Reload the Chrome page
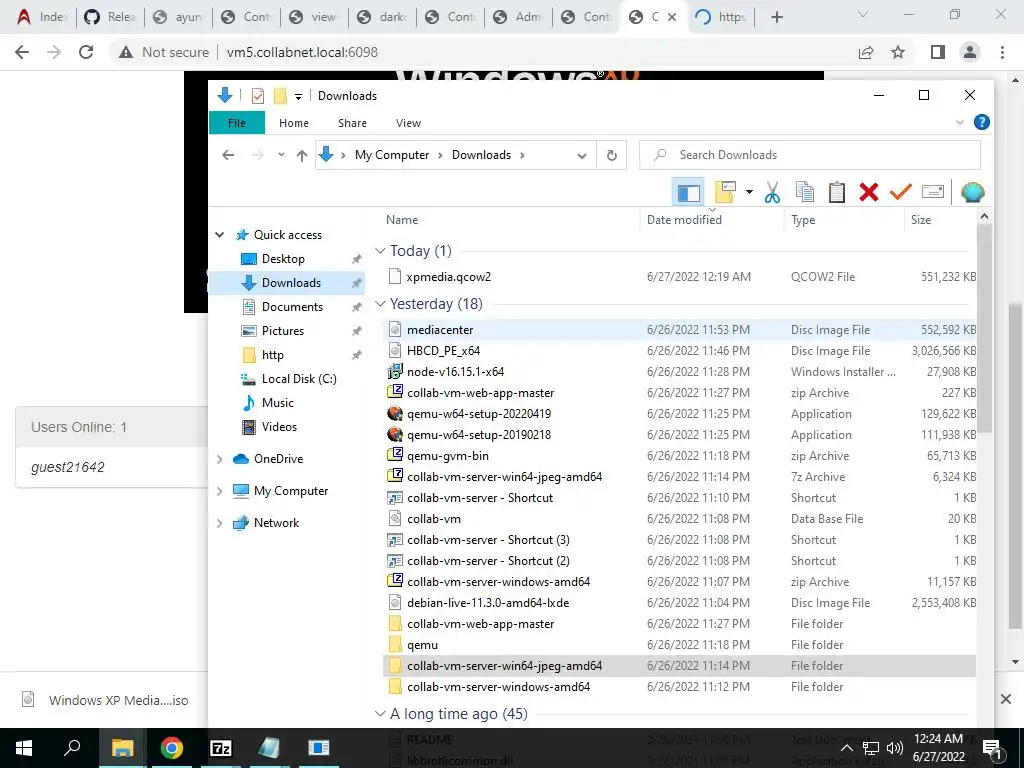This screenshot has width=1024, height=768. point(86,52)
